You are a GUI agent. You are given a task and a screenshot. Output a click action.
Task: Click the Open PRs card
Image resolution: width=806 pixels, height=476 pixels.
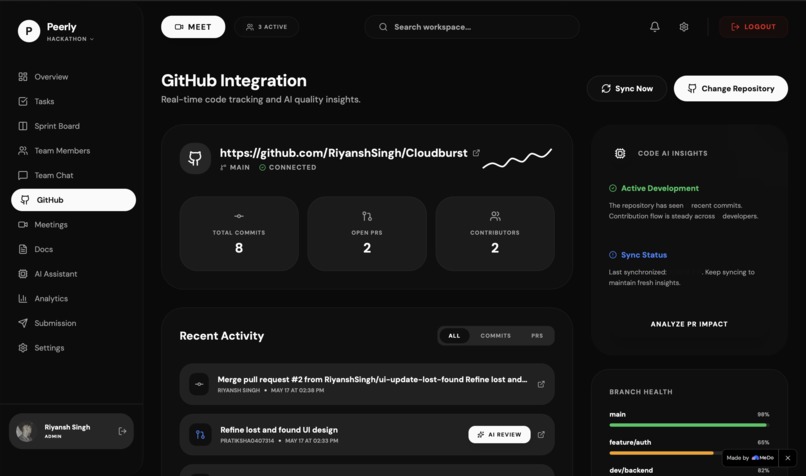click(367, 234)
